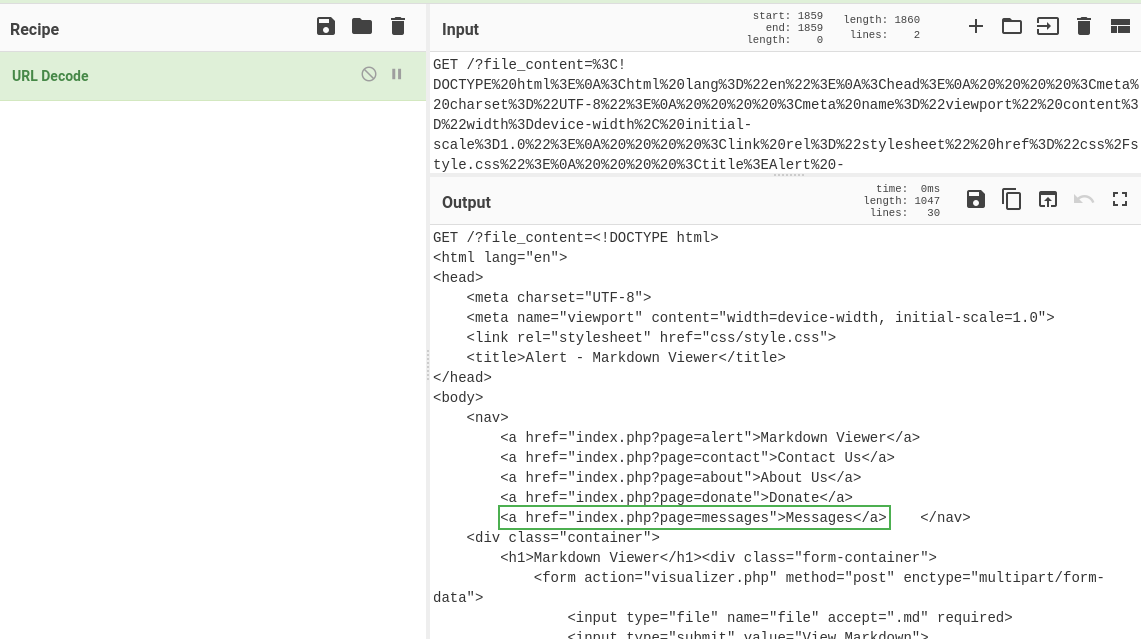Viewport: 1141px width, 639px height.
Task: Click the h1 Markdown Viewer line
Action: click(718, 557)
